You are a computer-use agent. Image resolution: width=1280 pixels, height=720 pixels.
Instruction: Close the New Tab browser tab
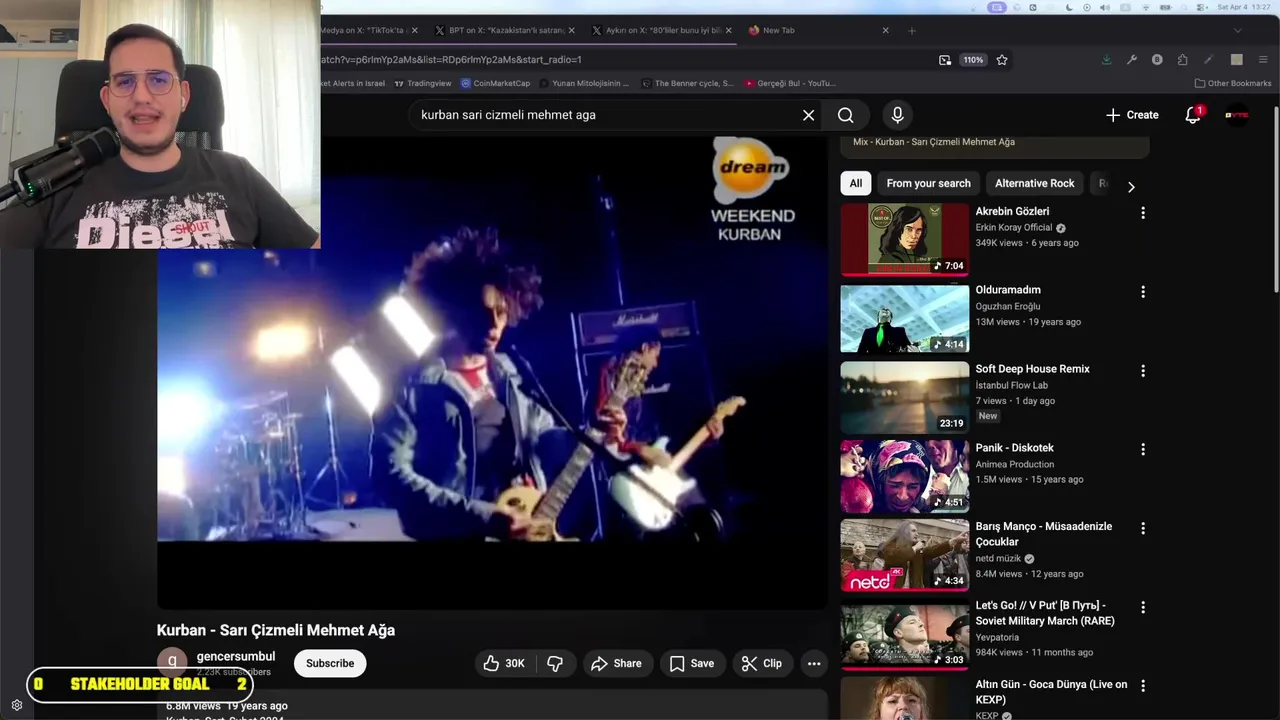[x=885, y=30]
